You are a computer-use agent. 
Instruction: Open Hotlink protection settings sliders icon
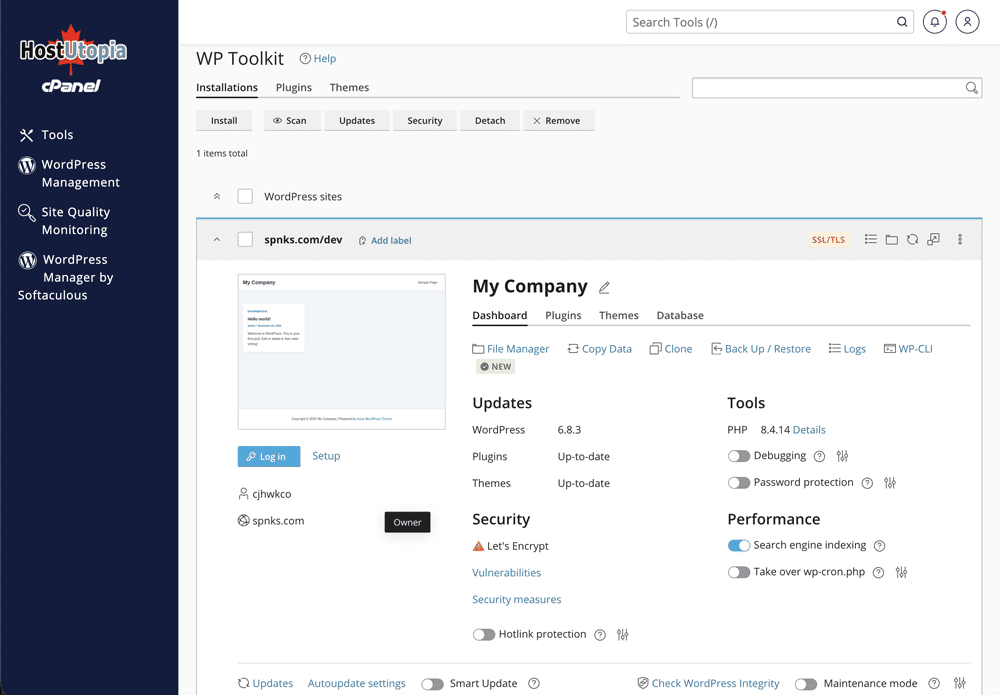(x=623, y=635)
